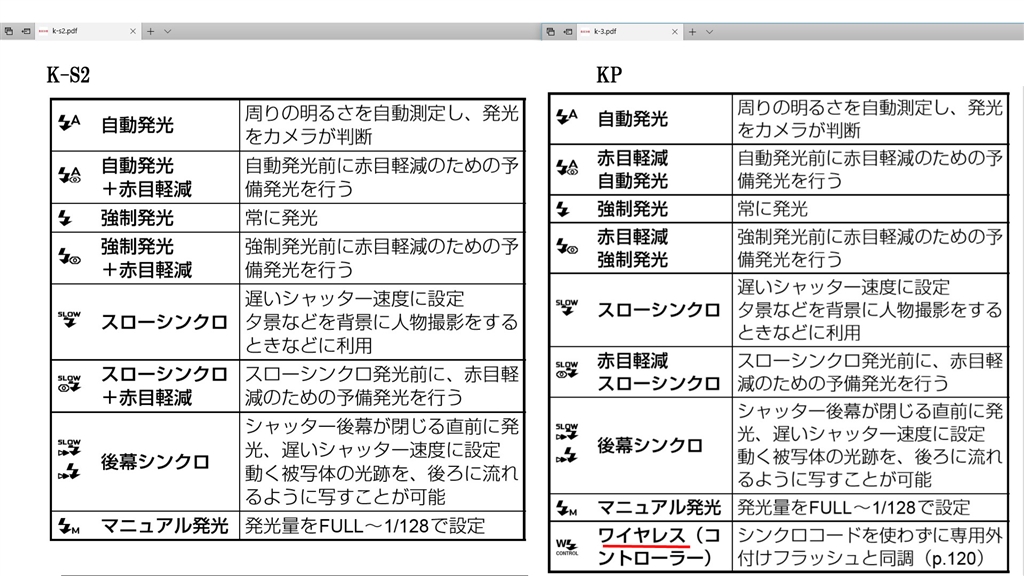Screen dimensions: 1024x576
Task: Click the 周りの明るさを自動測定し description in KP table
Action: (871, 119)
